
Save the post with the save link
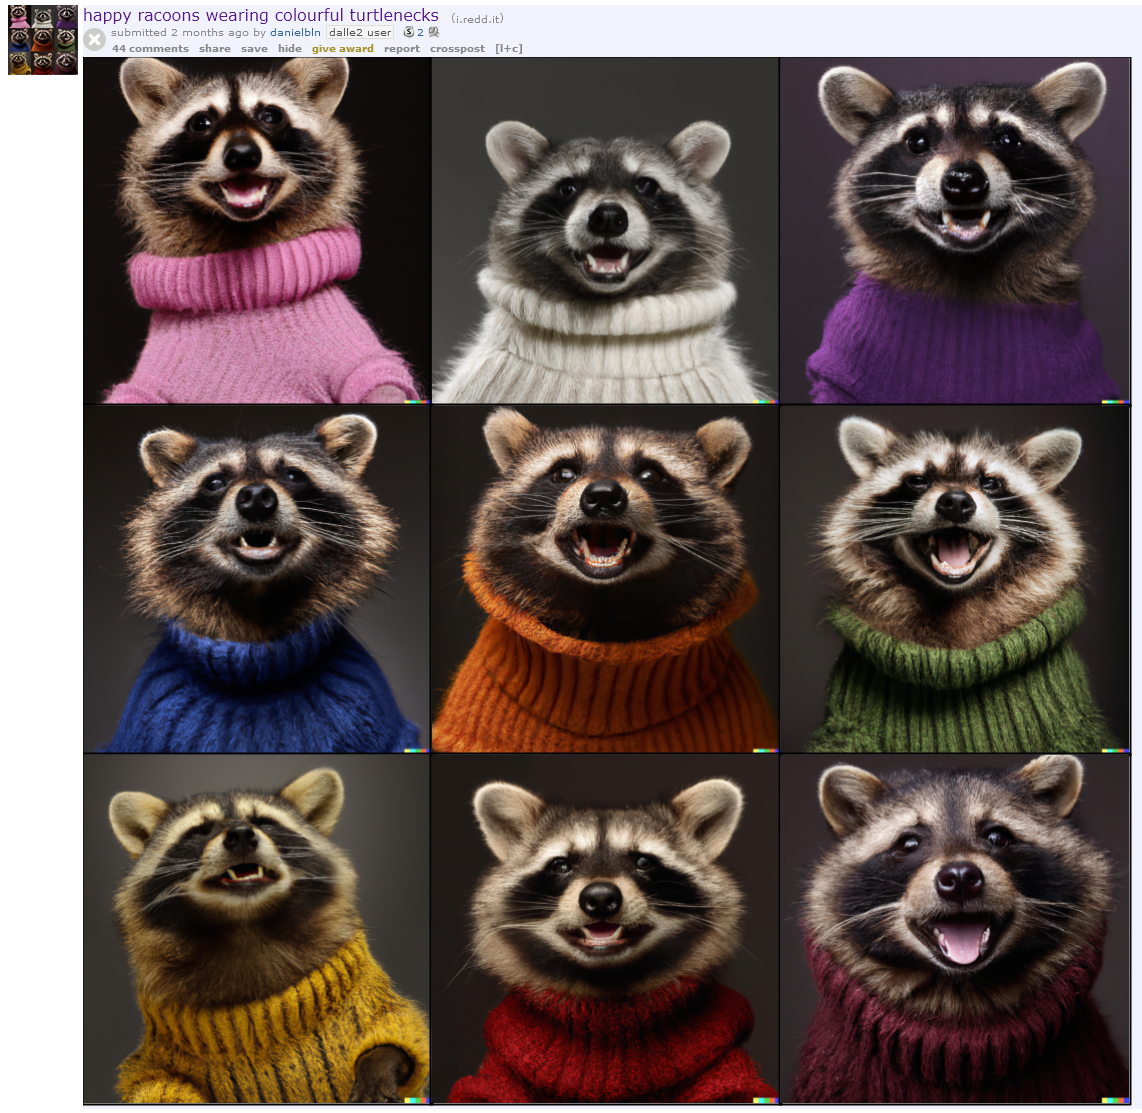[x=254, y=49]
